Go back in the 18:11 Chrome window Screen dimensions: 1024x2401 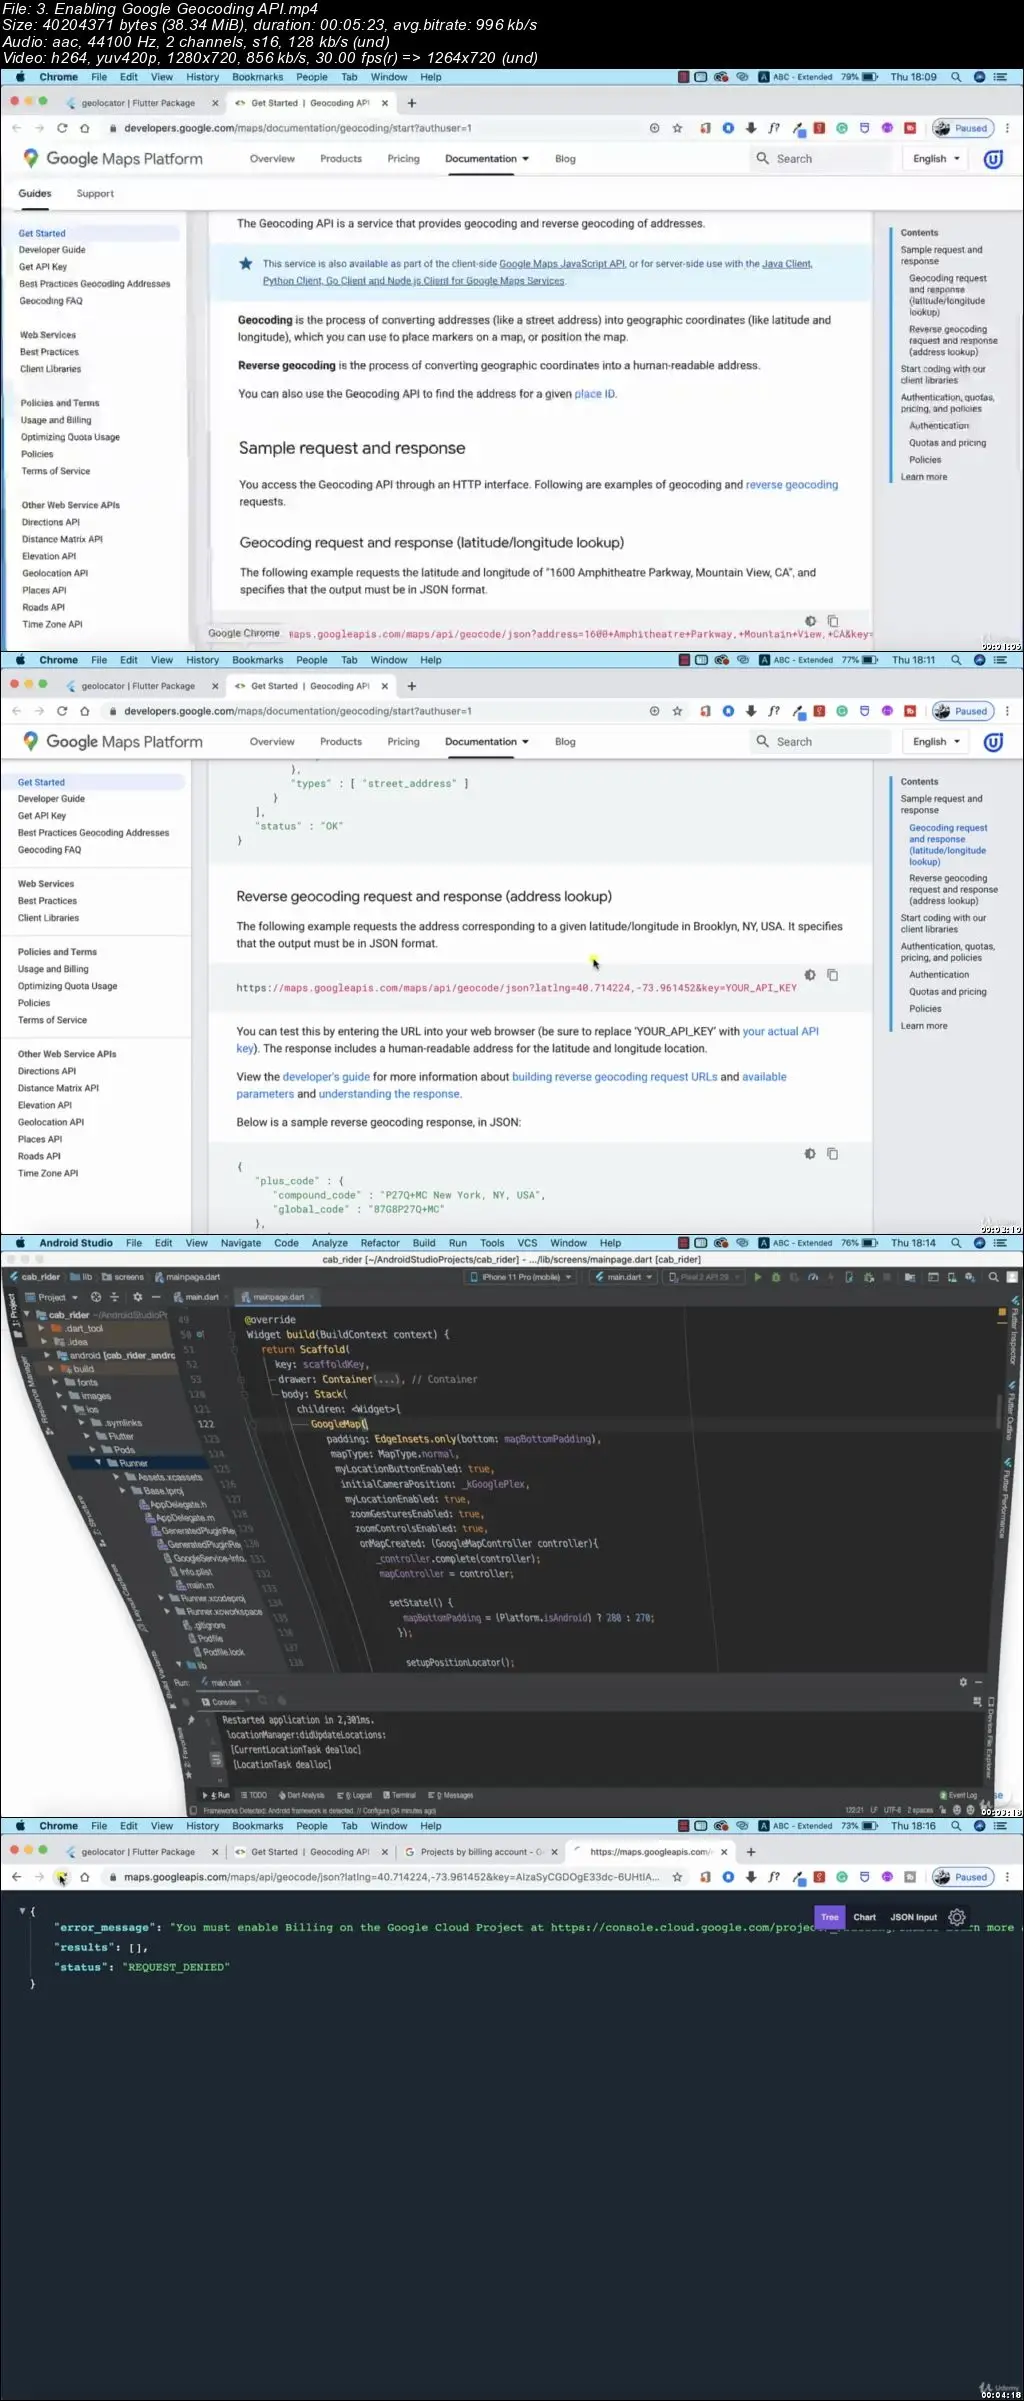click(16, 711)
